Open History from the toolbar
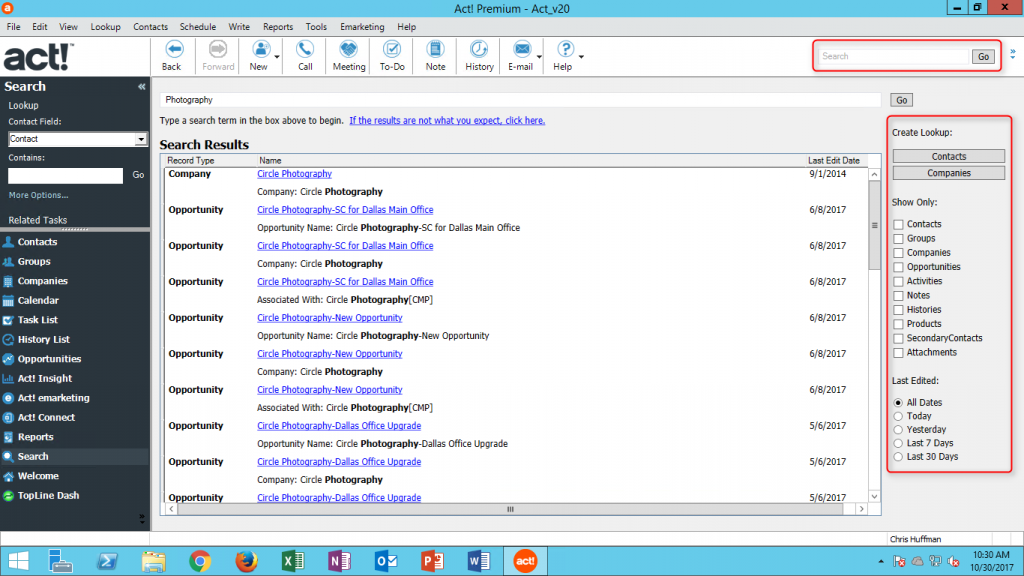The width and height of the screenshot is (1024, 576). tap(479, 56)
